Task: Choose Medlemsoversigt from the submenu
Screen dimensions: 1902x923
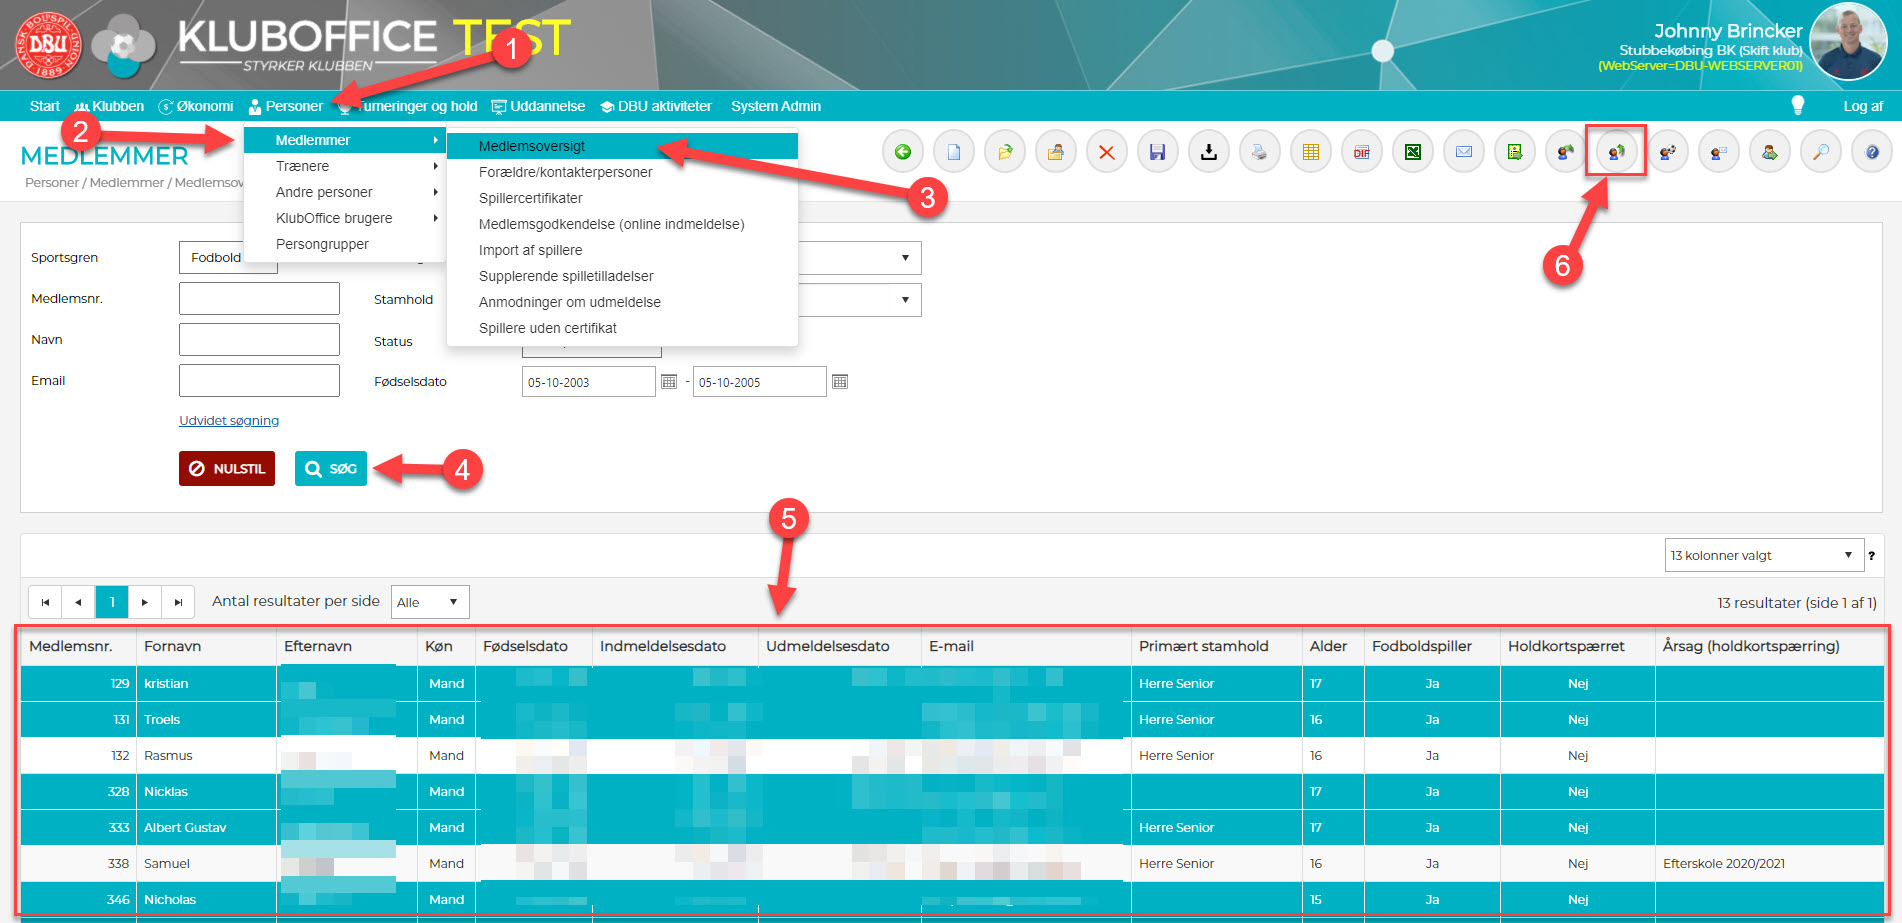Action: point(622,146)
